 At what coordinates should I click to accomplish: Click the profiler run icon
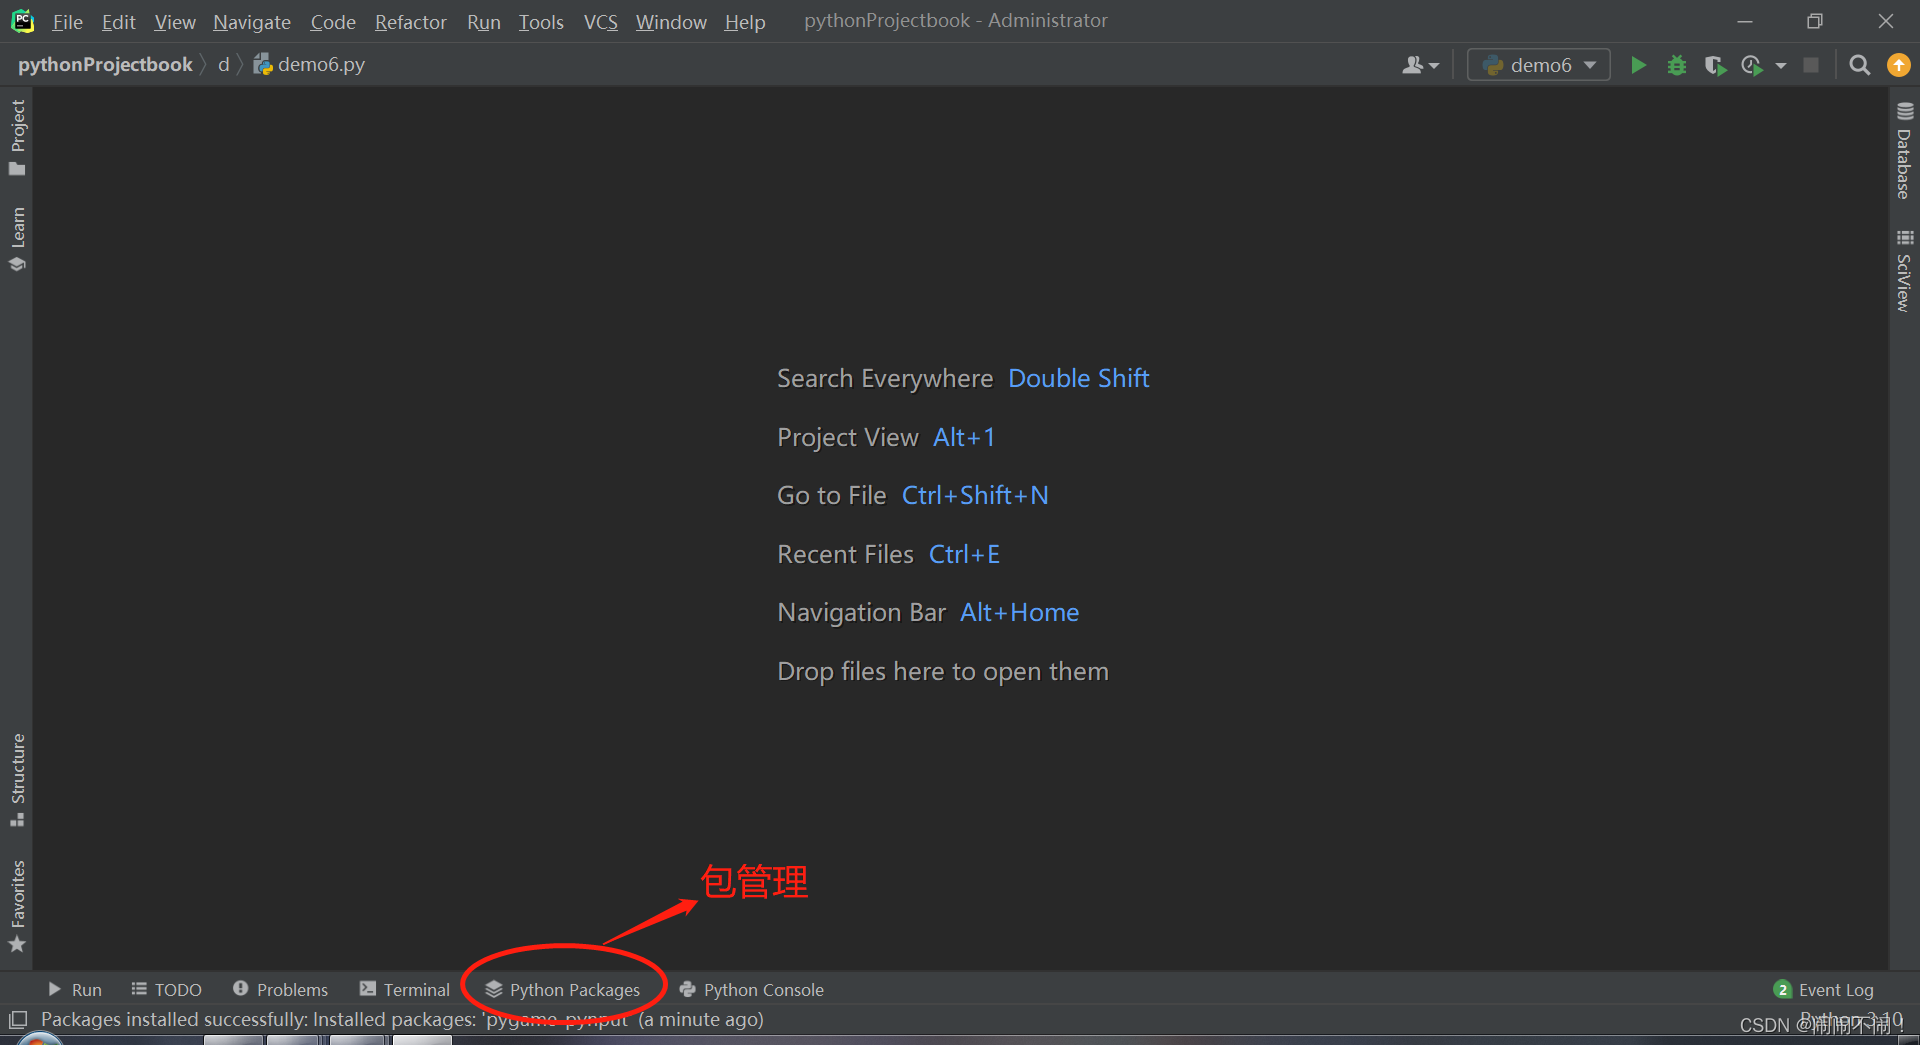[1752, 65]
